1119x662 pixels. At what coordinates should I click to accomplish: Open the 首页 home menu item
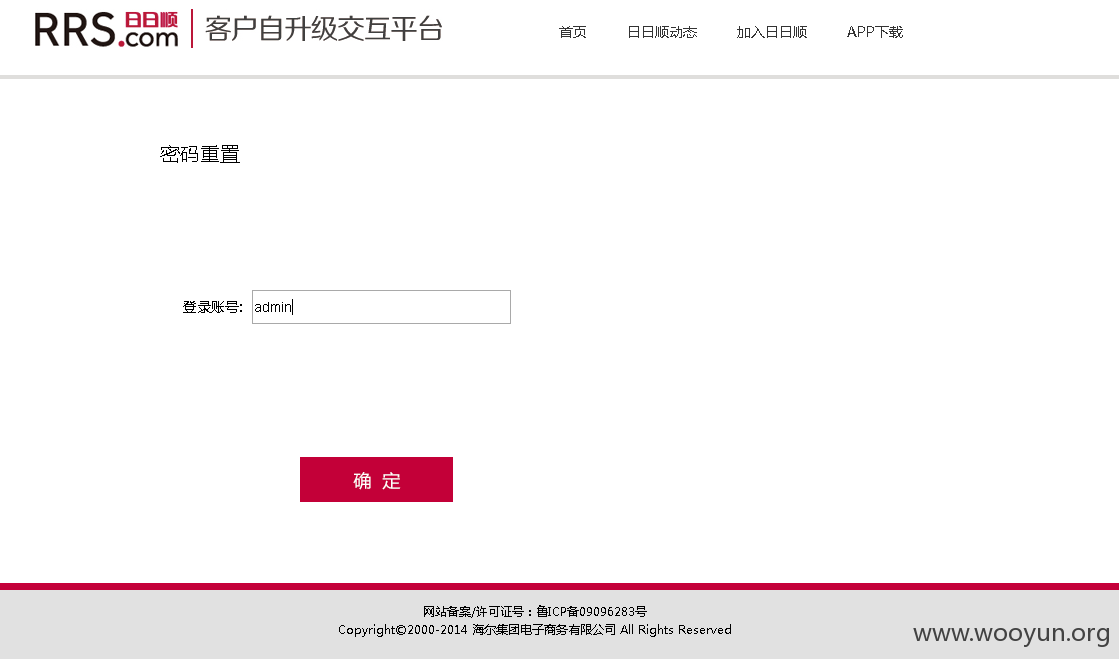[x=572, y=32]
